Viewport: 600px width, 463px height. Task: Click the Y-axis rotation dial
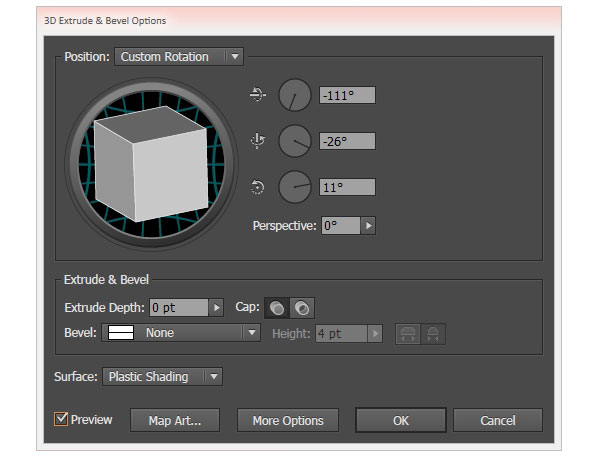(294, 141)
